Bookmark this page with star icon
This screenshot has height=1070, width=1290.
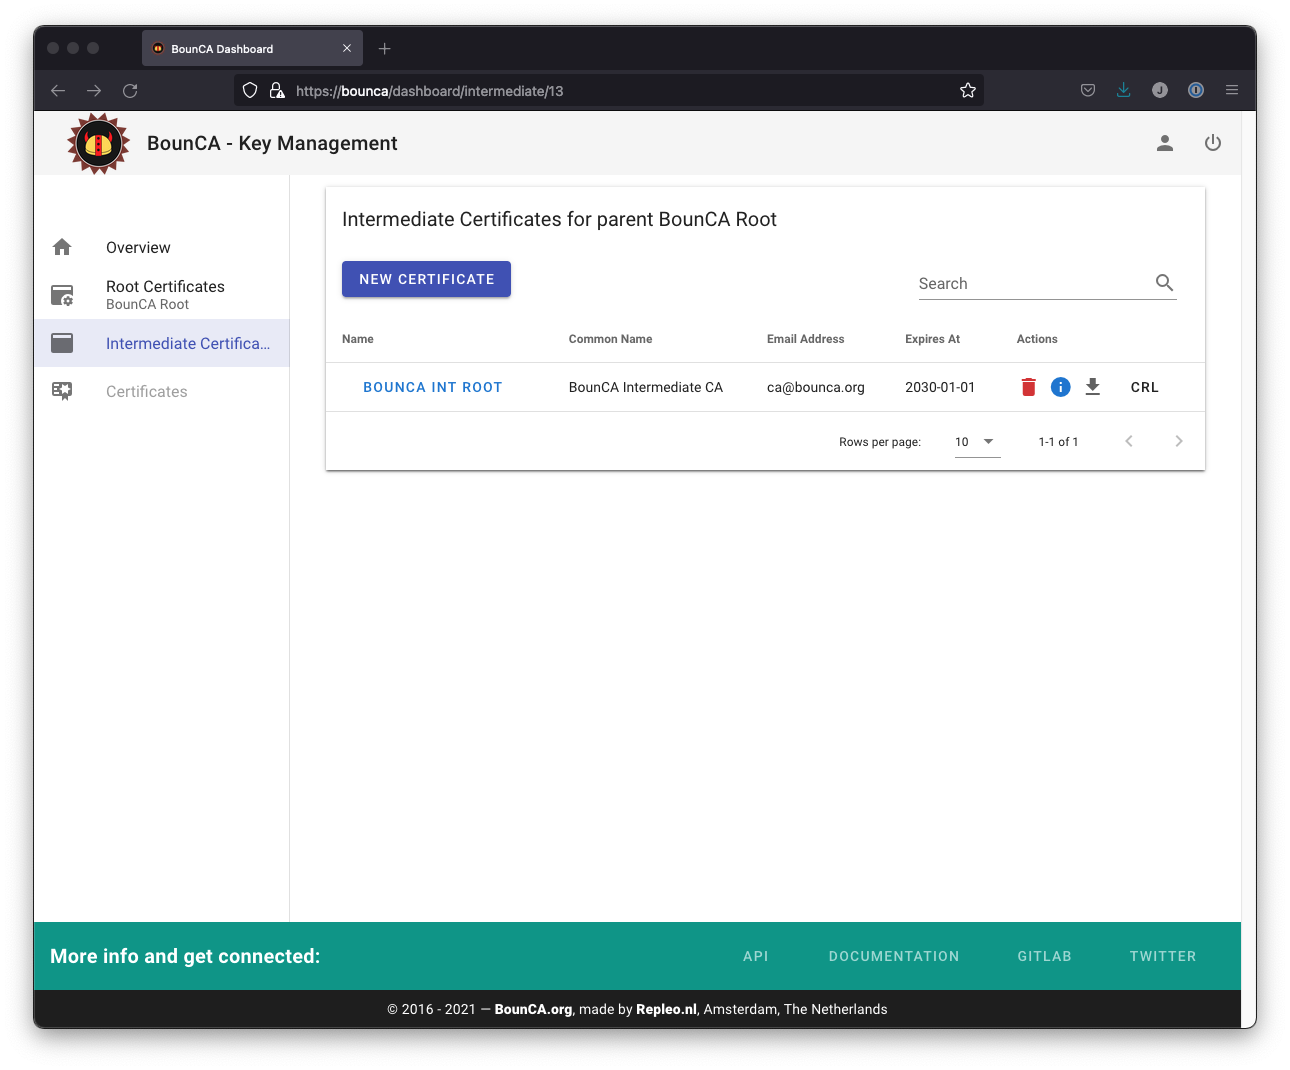click(968, 91)
